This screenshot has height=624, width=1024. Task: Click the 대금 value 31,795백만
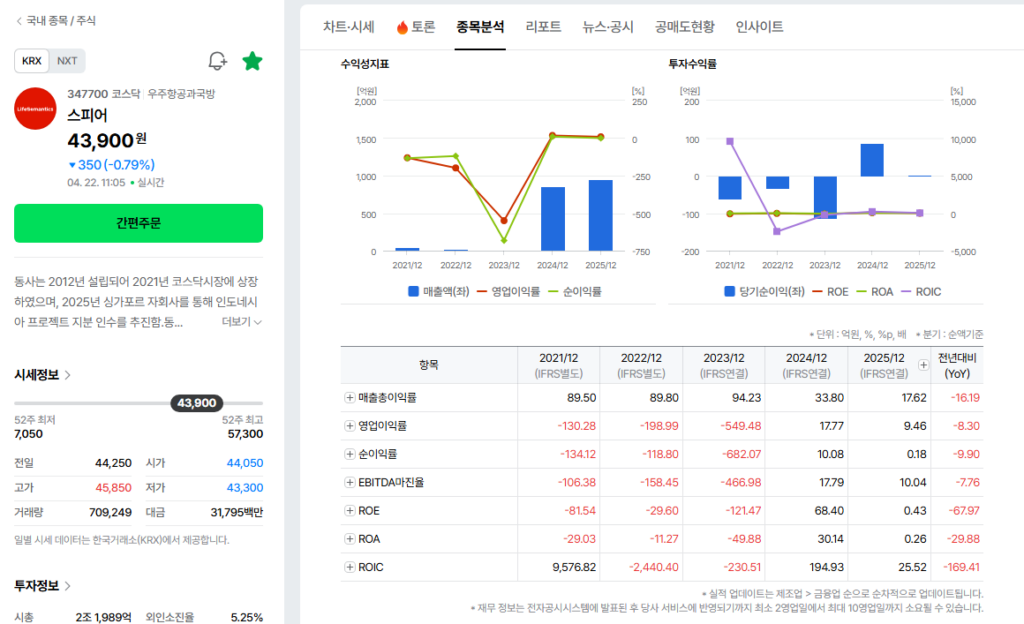coord(236,512)
